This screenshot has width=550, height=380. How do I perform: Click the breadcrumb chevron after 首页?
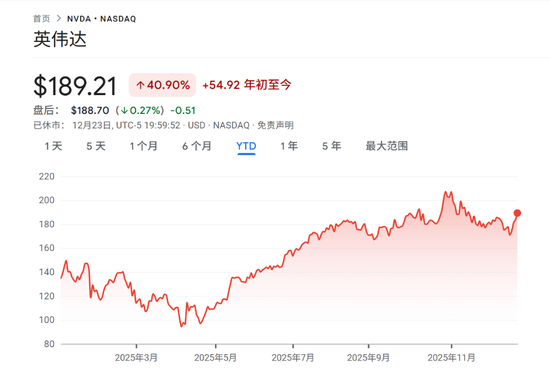pos(59,18)
